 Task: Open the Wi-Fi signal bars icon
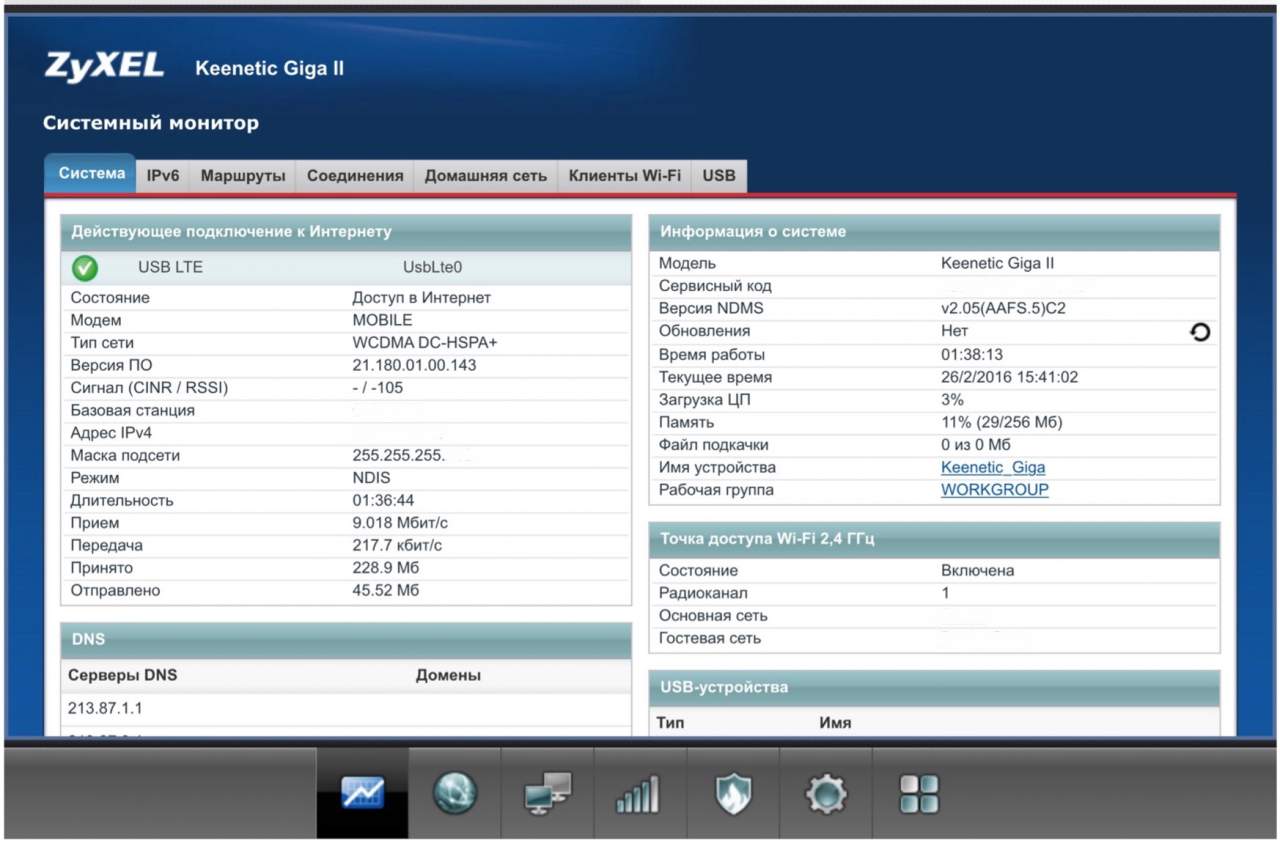pyautogui.click(x=639, y=796)
